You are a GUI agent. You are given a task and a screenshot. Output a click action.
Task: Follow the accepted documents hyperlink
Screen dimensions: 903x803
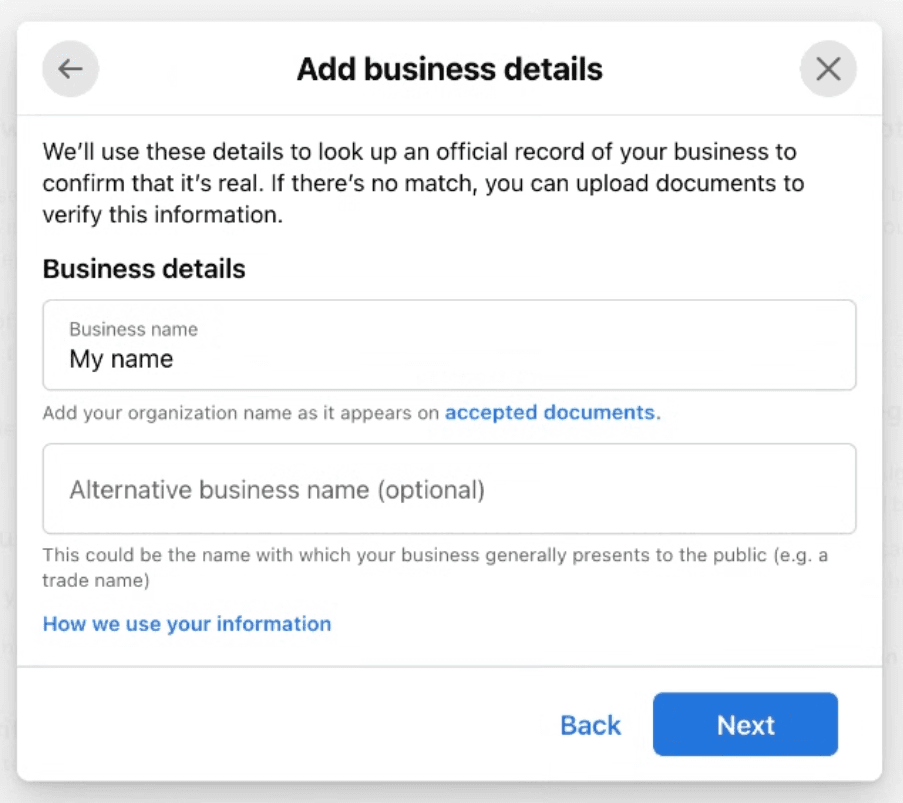click(552, 412)
